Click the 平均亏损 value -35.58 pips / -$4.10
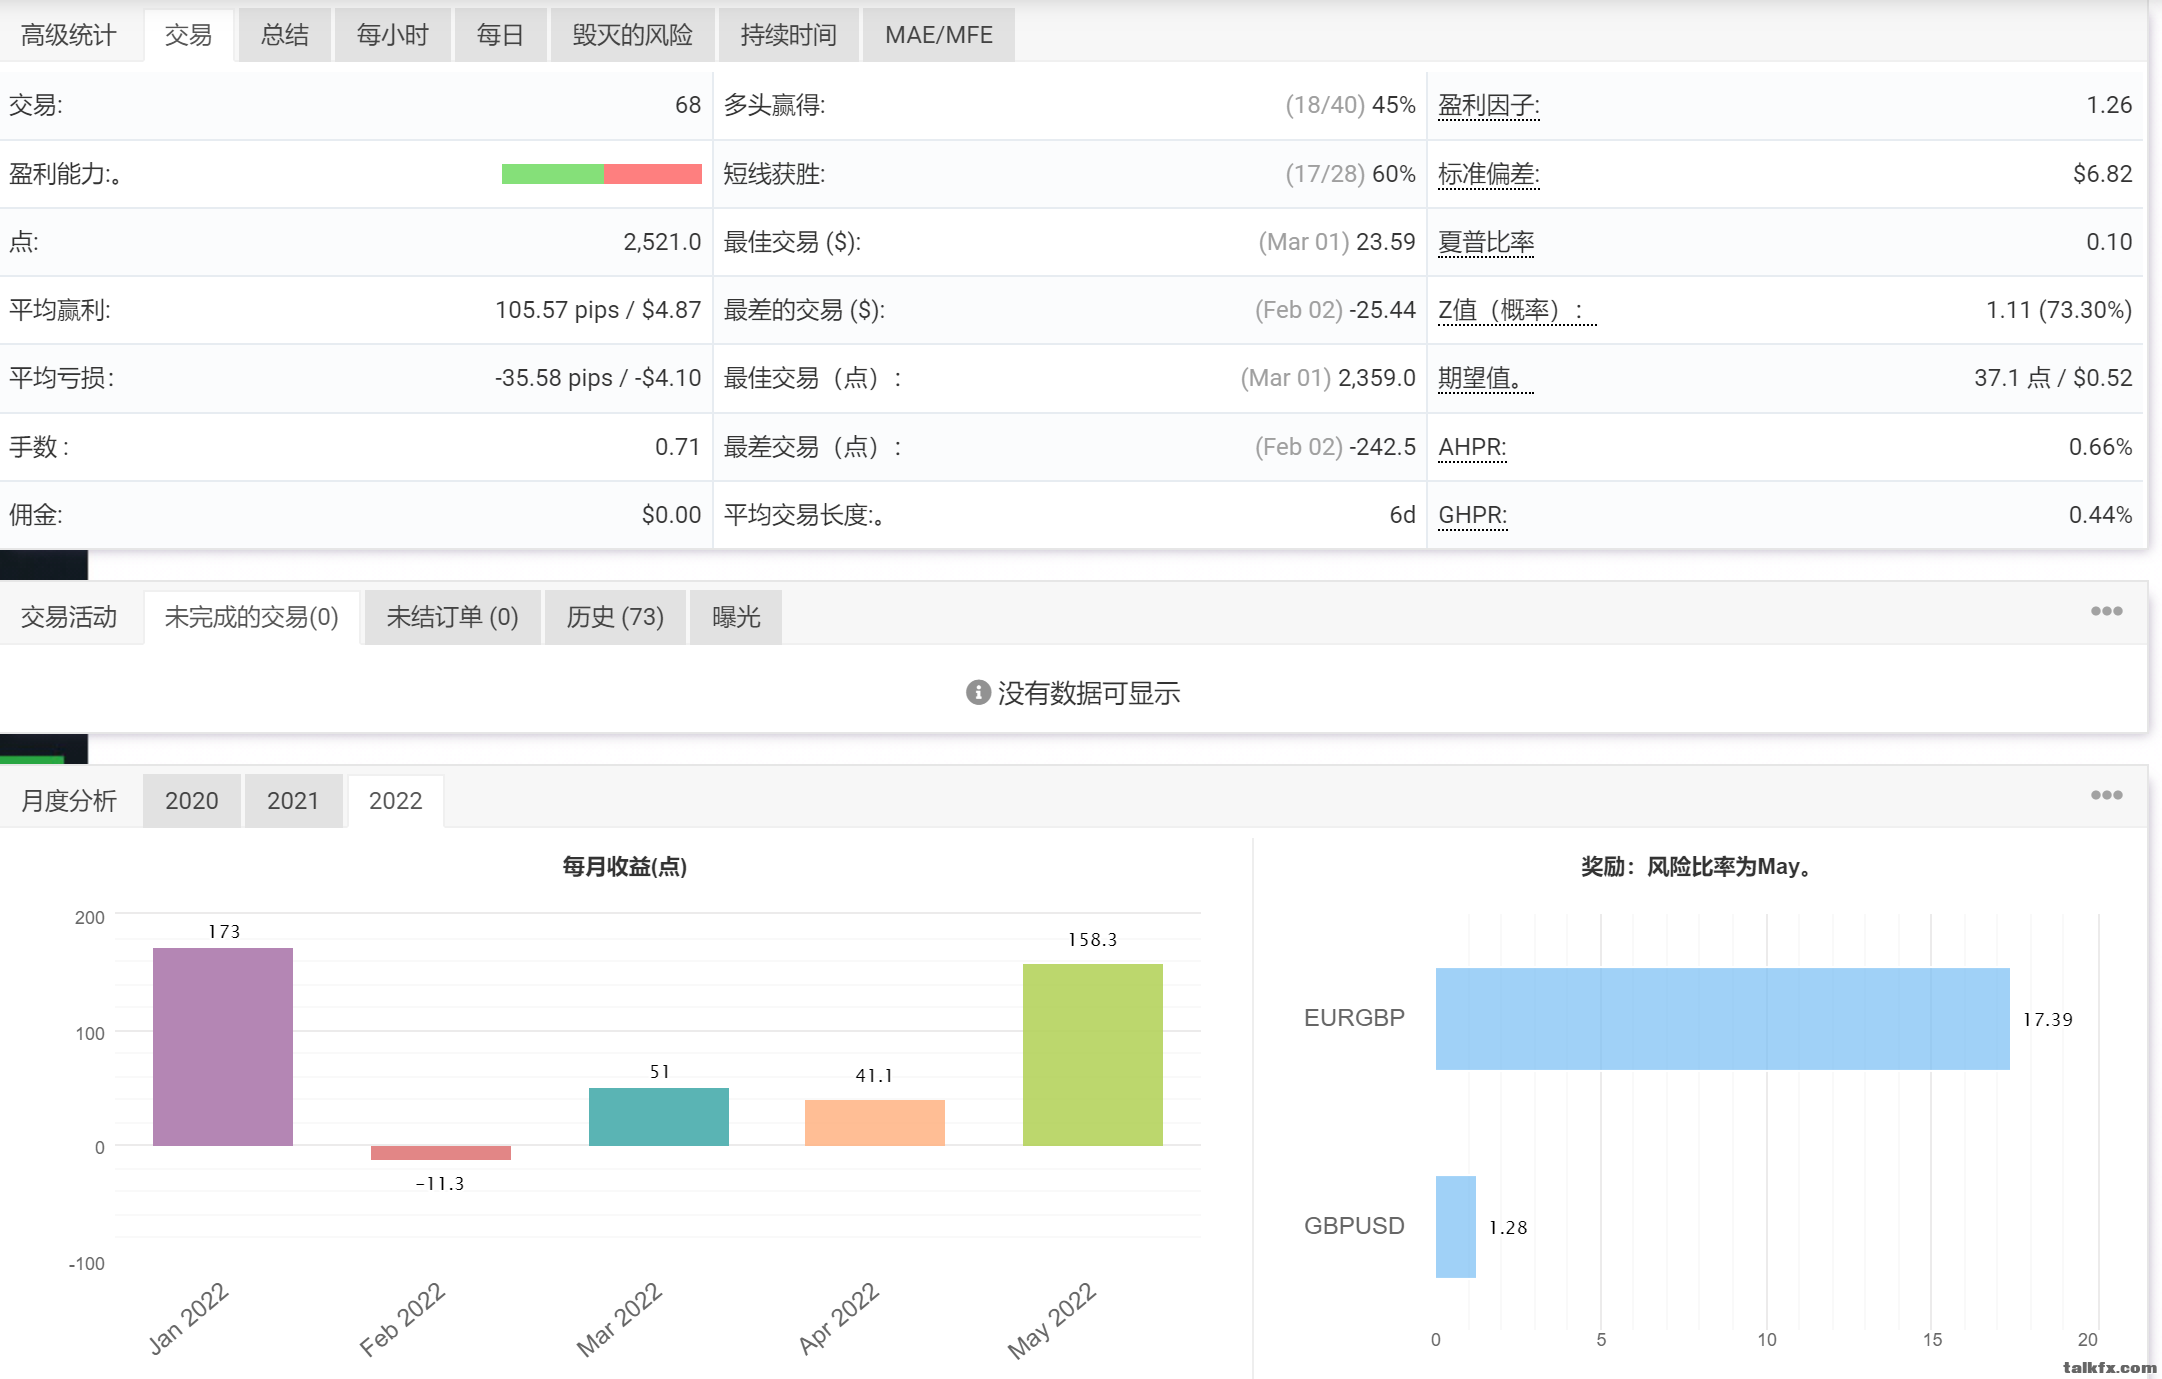Screen dimensions: 2162x1379 point(598,378)
